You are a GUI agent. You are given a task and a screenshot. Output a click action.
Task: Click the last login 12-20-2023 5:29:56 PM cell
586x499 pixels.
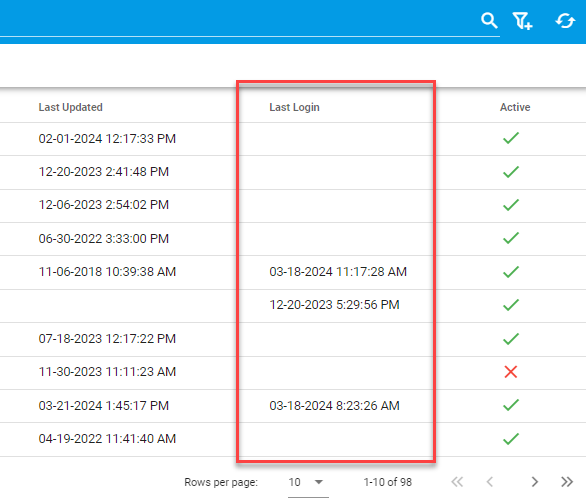(x=334, y=305)
